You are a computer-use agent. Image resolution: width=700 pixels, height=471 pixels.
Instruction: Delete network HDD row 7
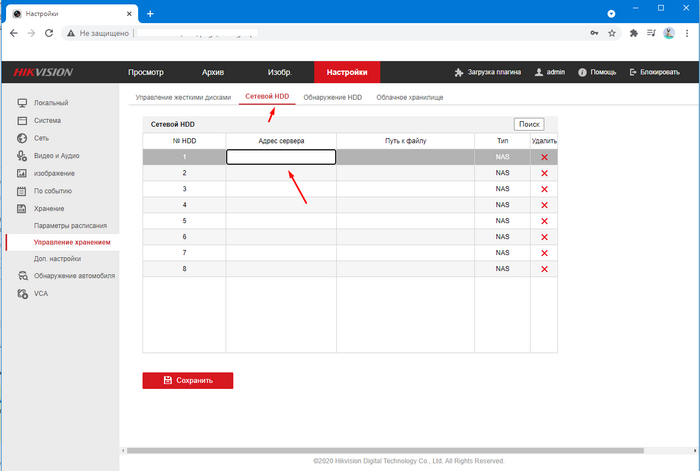544,253
